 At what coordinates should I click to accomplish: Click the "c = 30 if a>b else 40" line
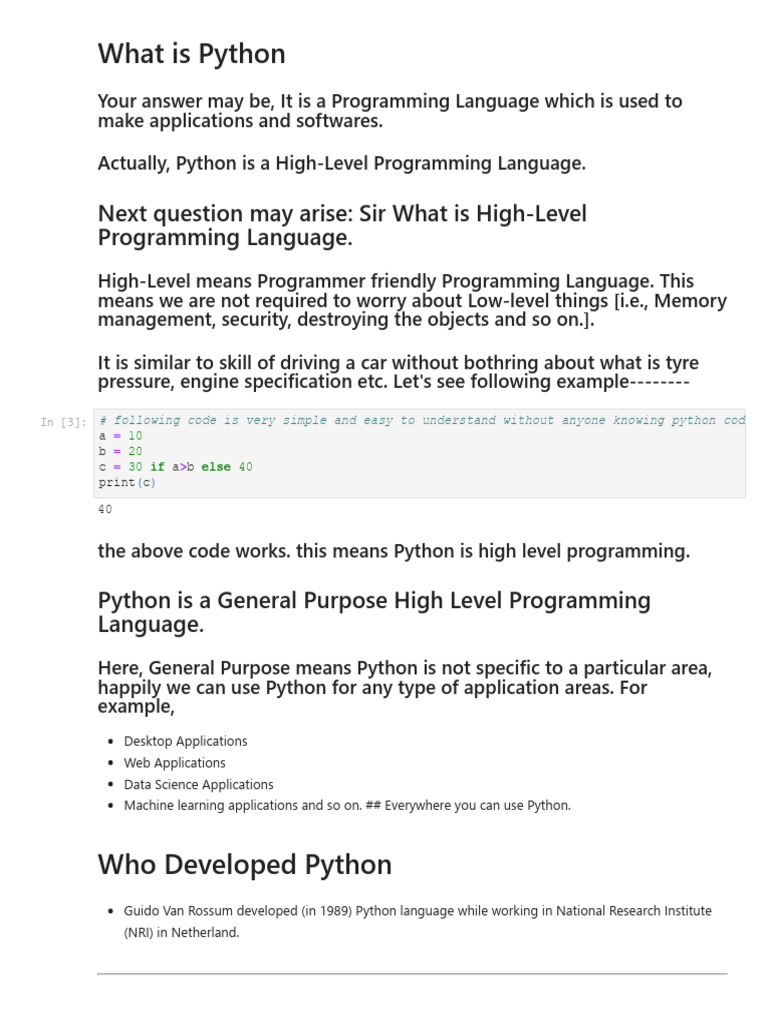pyautogui.click(x=175, y=467)
